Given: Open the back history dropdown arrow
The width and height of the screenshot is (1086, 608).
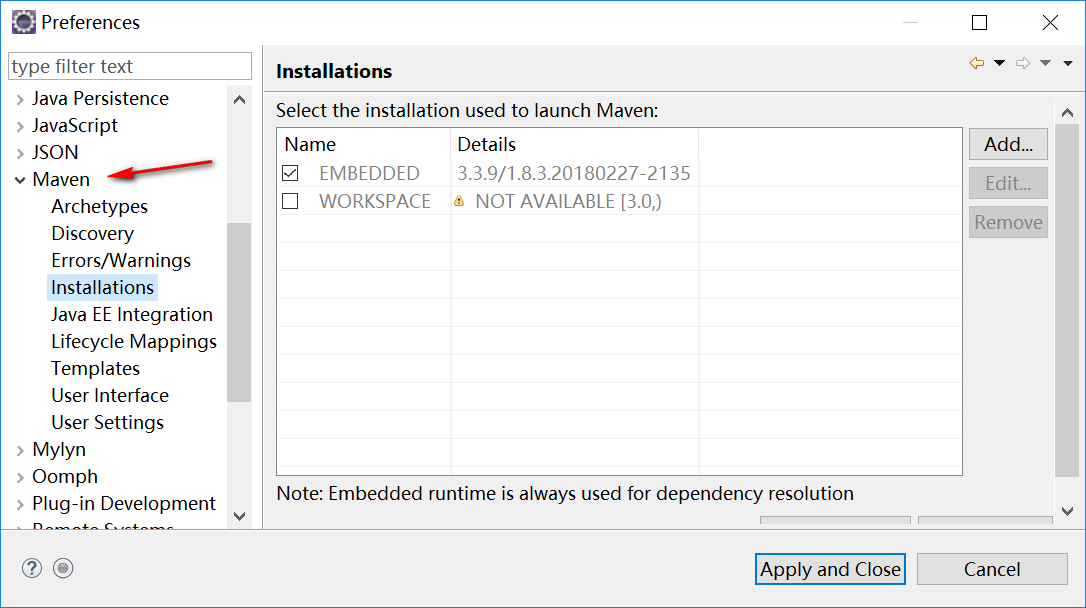Looking at the screenshot, I should (x=999, y=63).
